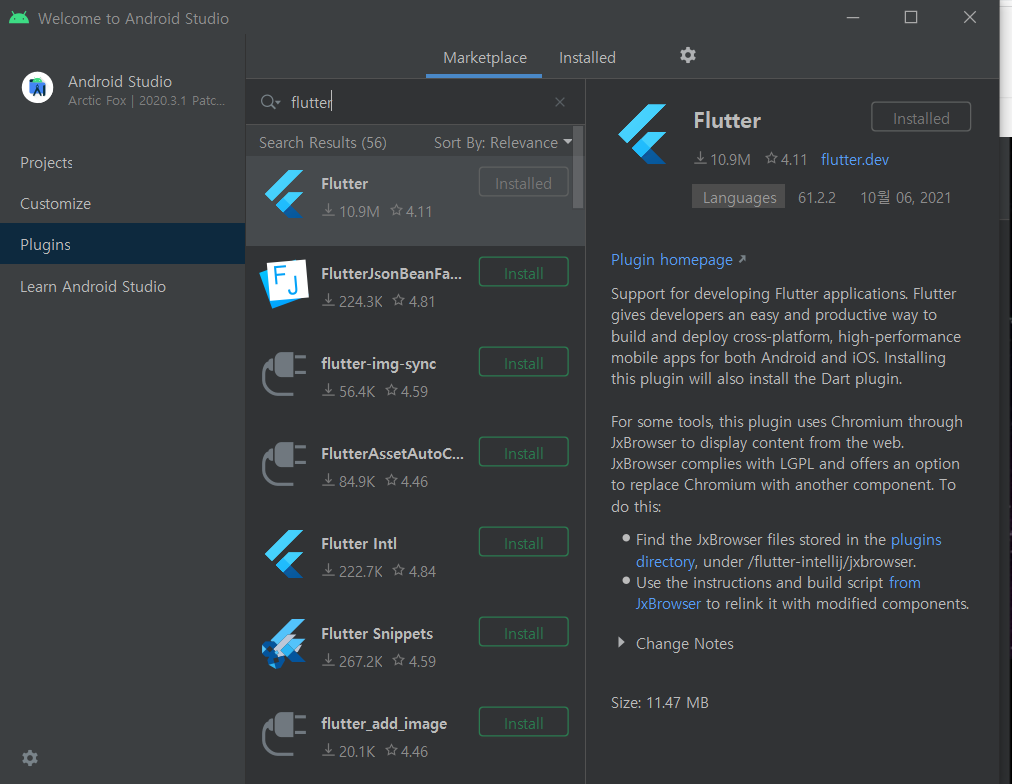Select Flutter Snippets plugin name

click(x=377, y=634)
